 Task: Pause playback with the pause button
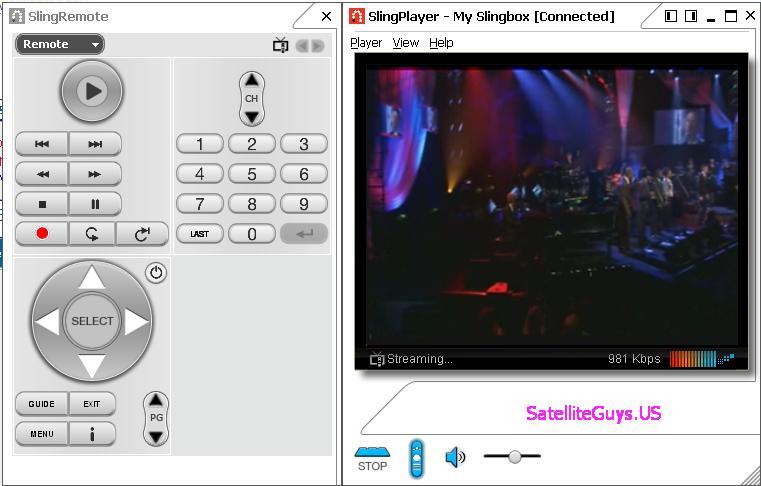(x=95, y=204)
